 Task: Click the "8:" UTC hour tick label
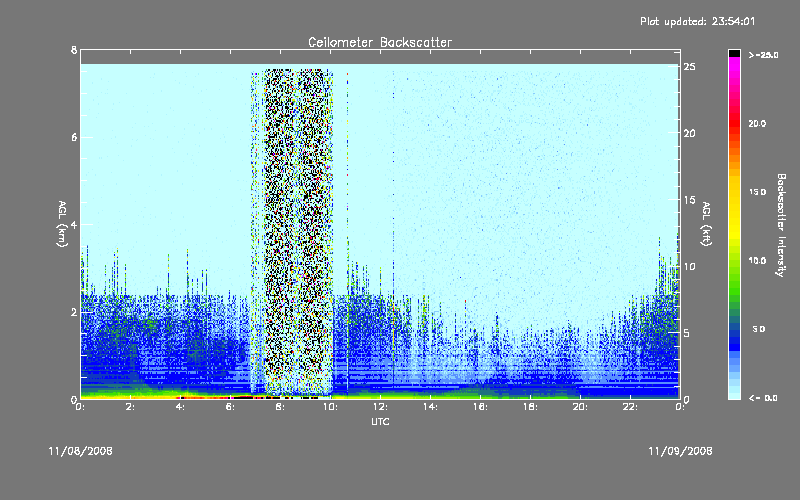tap(281, 407)
